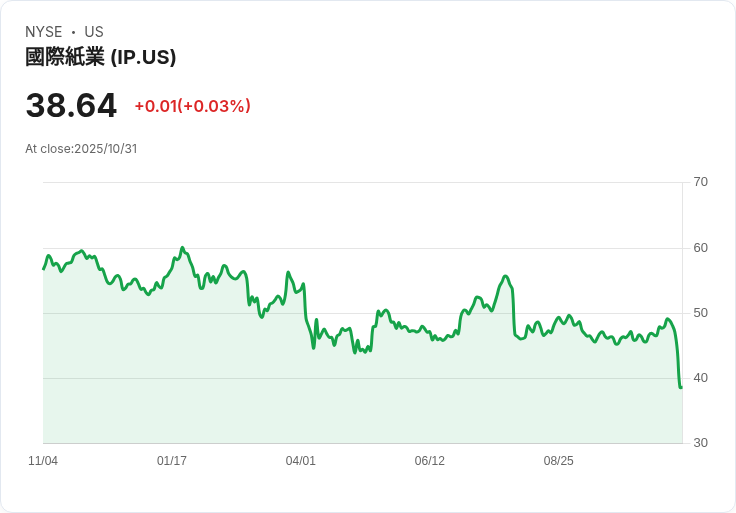Click the 國際紙業 (IP.US) stock title
Image resolution: width=736 pixels, height=513 pixels.
100,57
